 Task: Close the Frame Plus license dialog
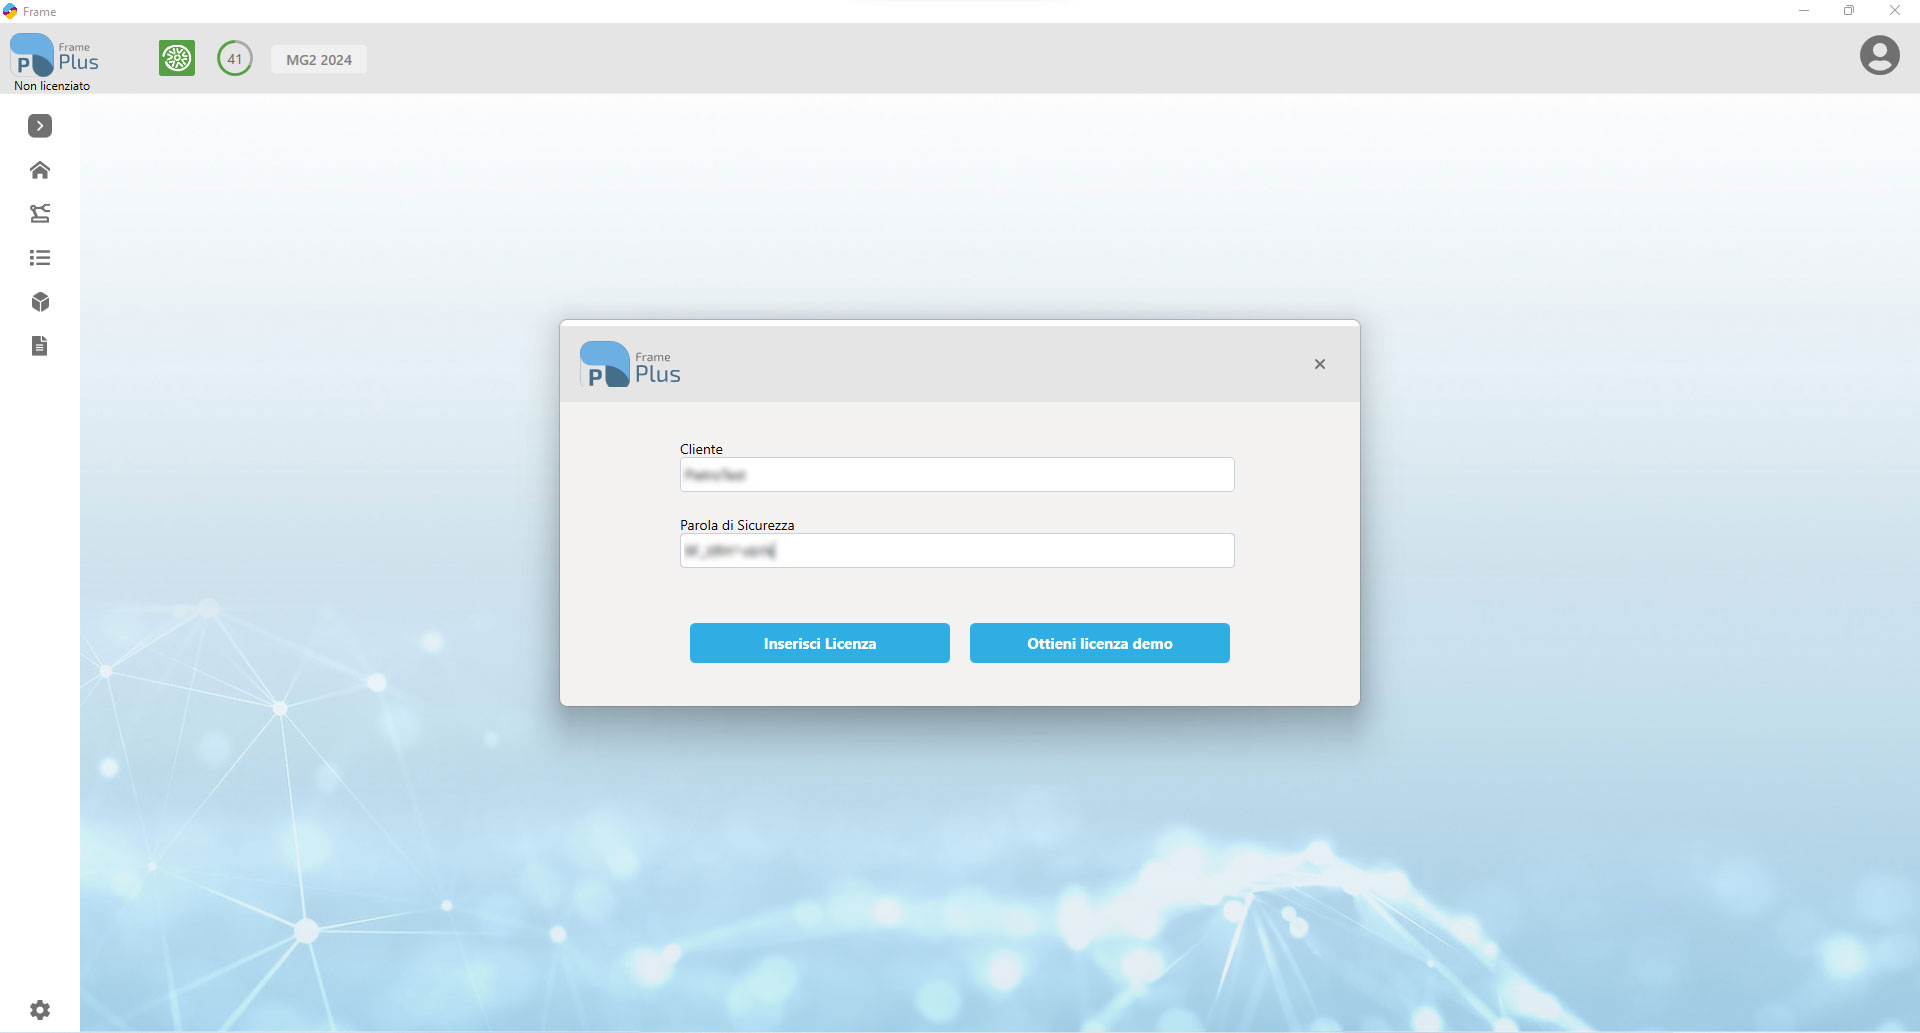tap(1320, 364)
